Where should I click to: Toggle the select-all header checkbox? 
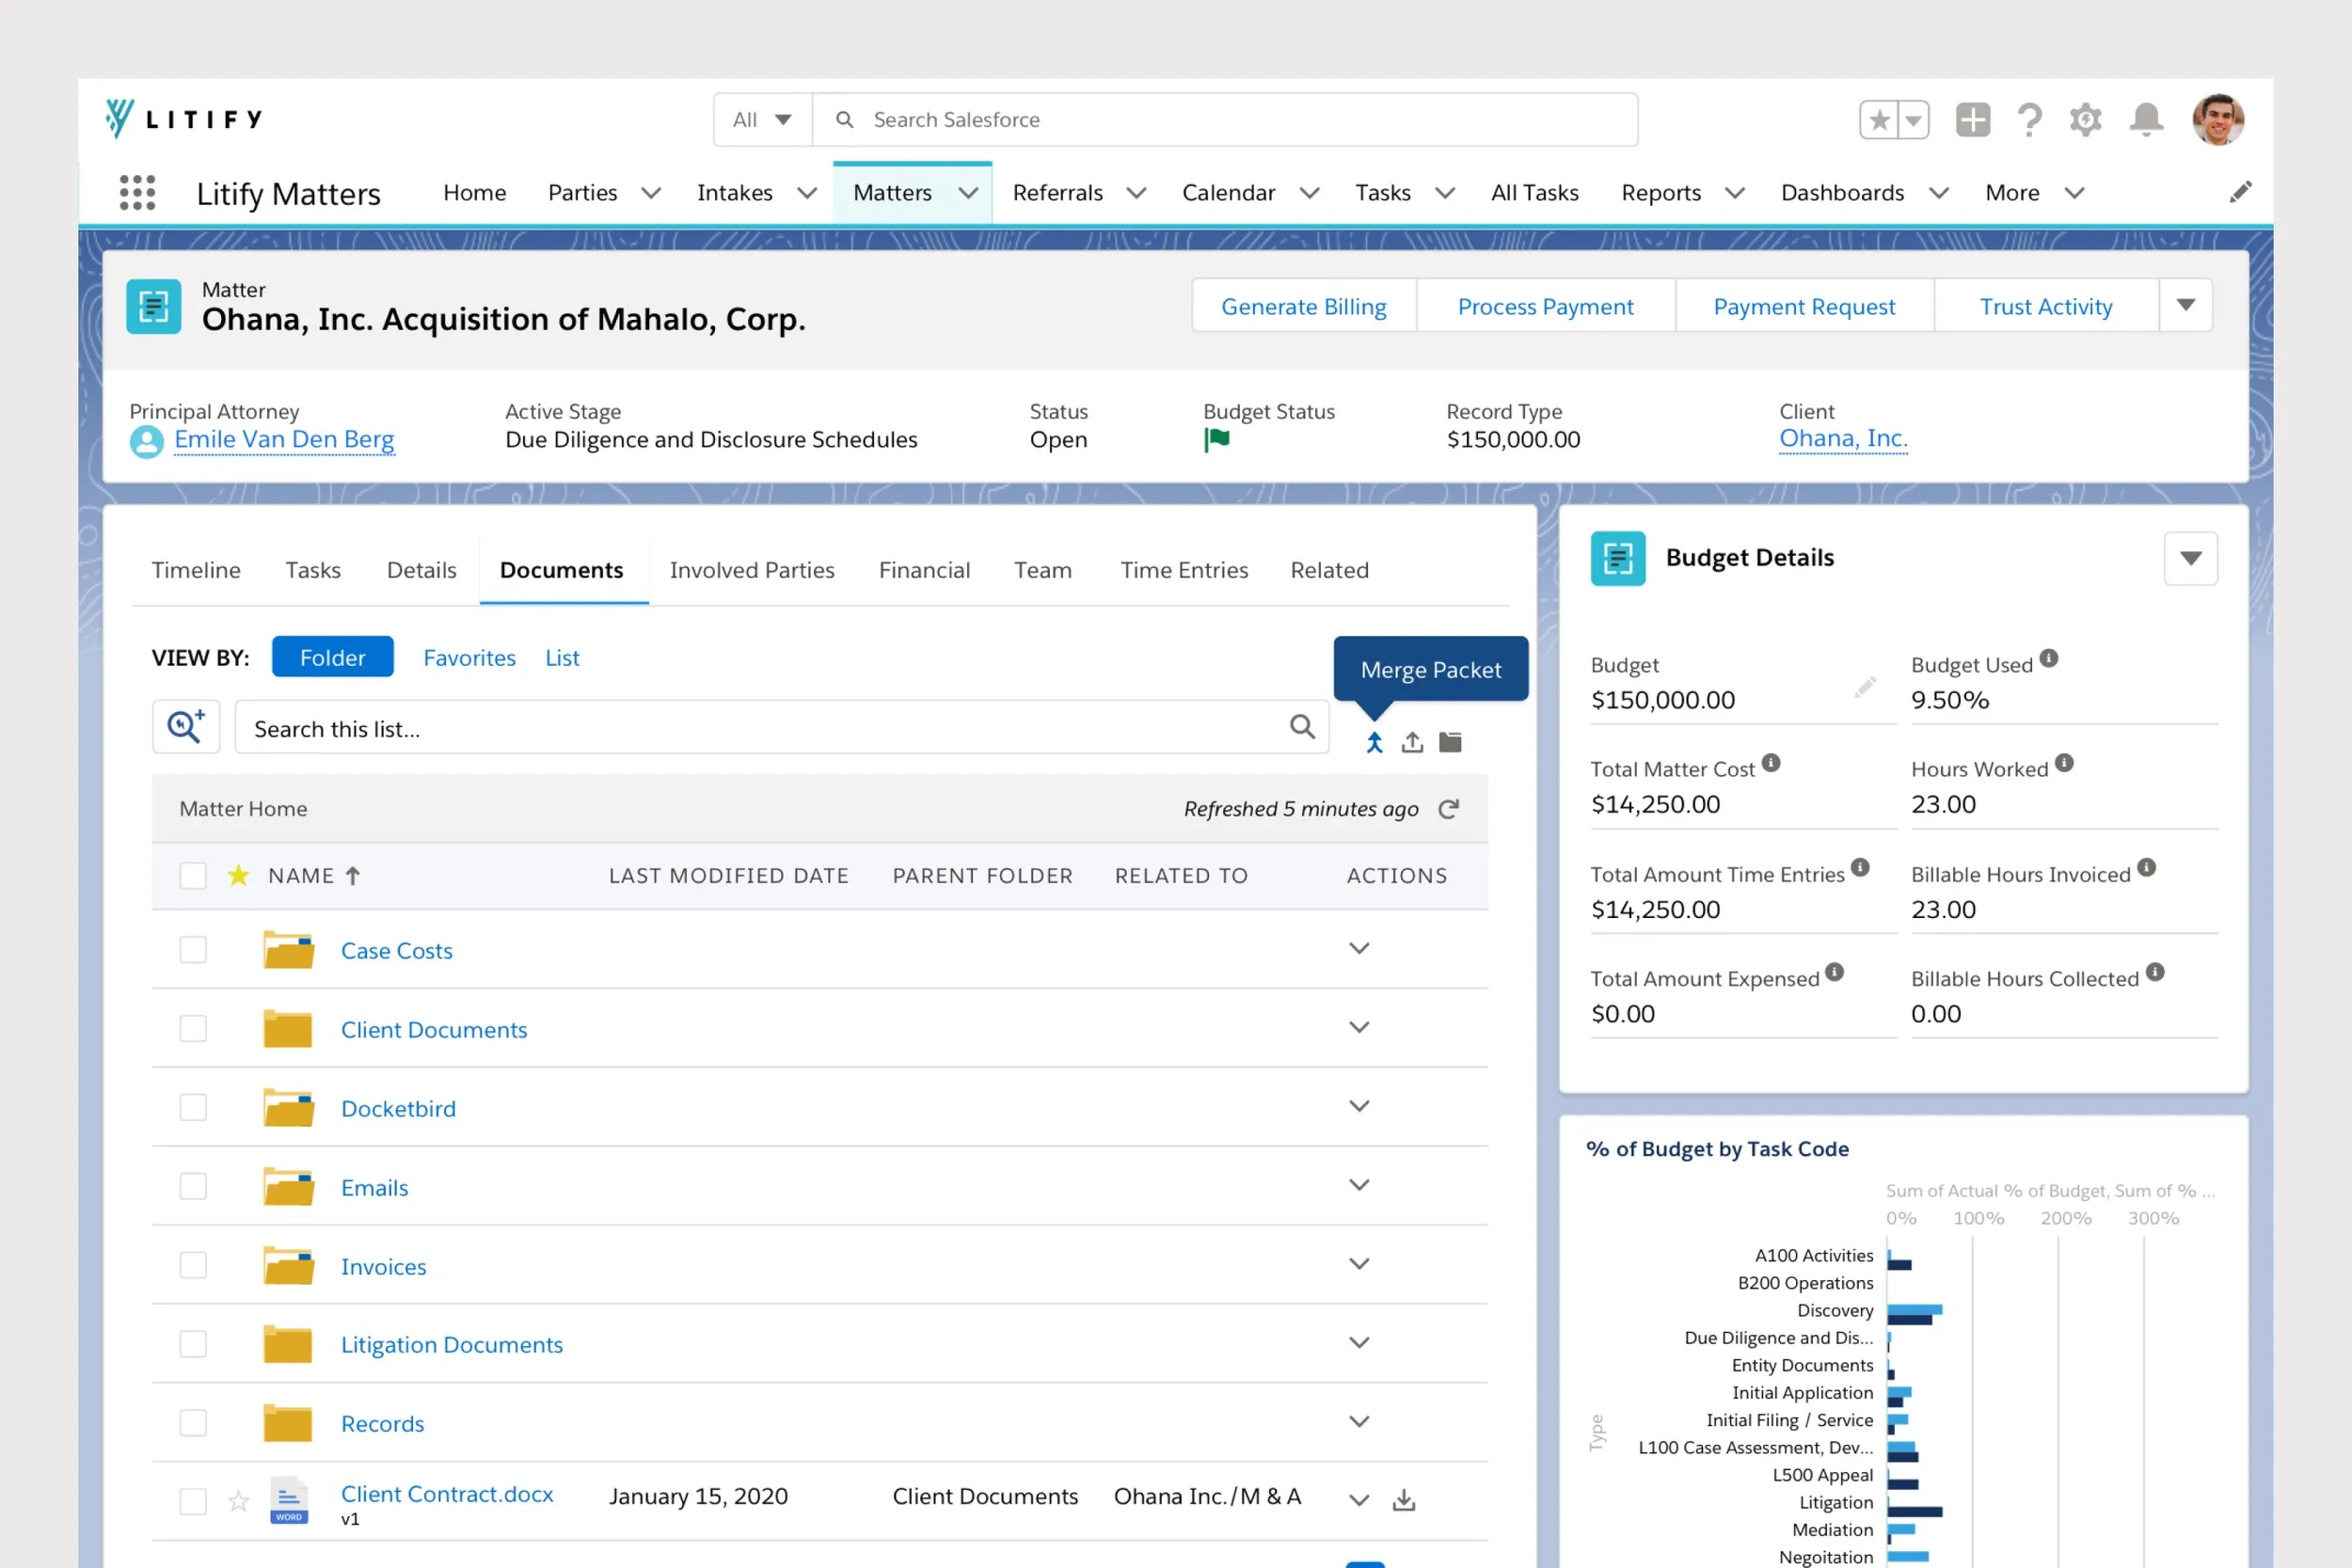tap(193, 876)
